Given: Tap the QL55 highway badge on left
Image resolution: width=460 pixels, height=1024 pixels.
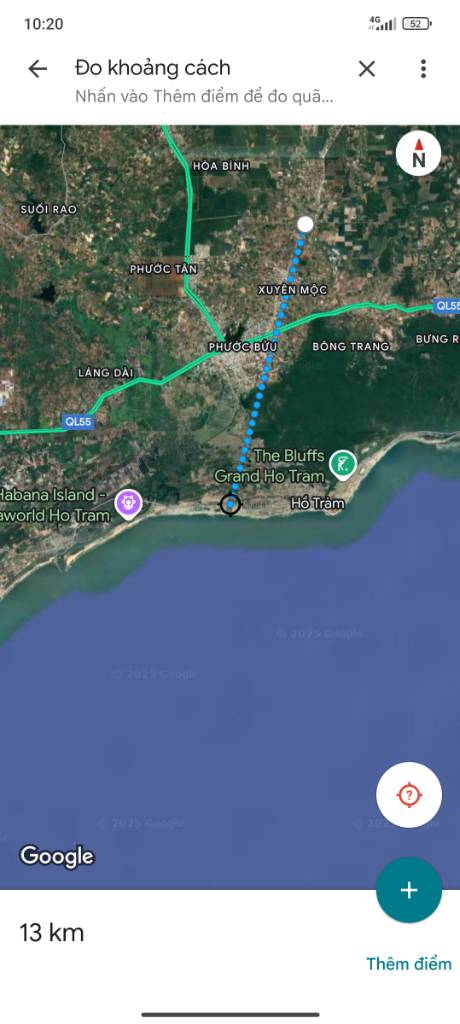Looking at the screenshot, I should click(78, 422).
